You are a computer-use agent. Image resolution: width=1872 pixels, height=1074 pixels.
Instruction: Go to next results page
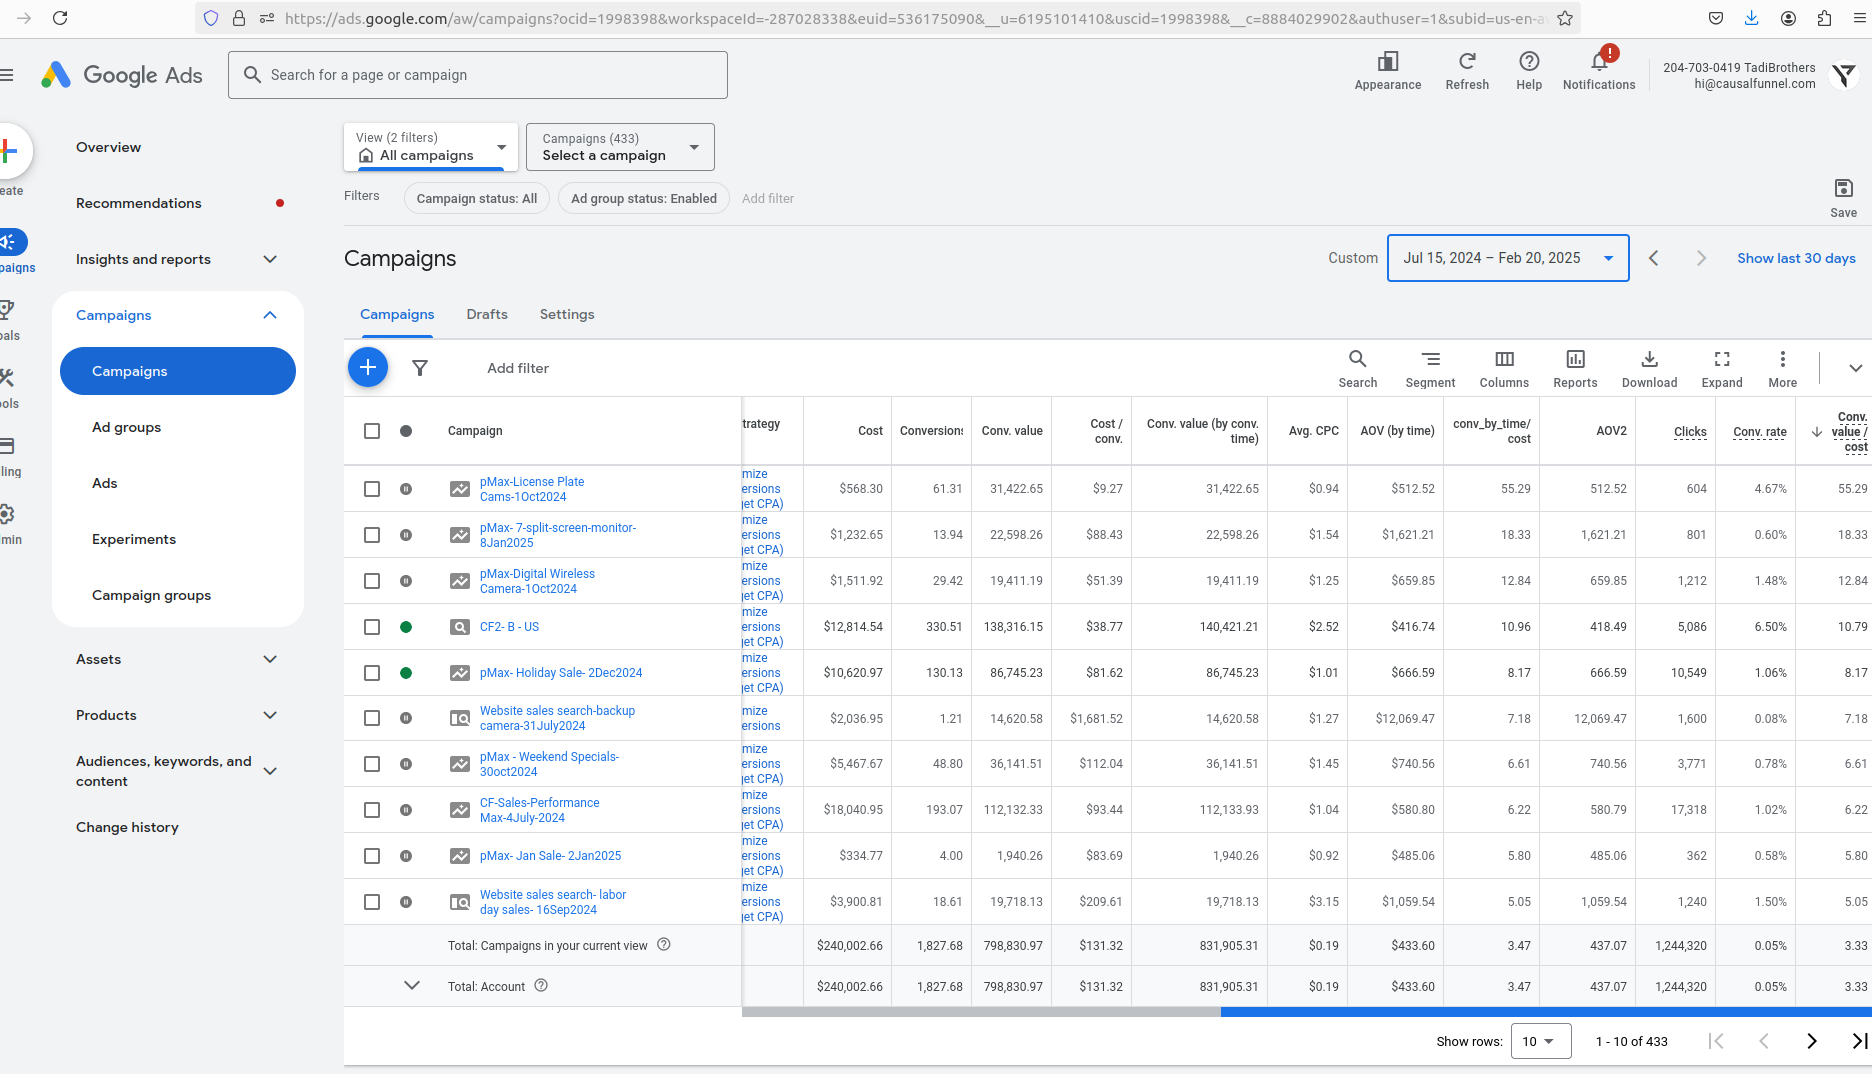coord(1812,1041)
